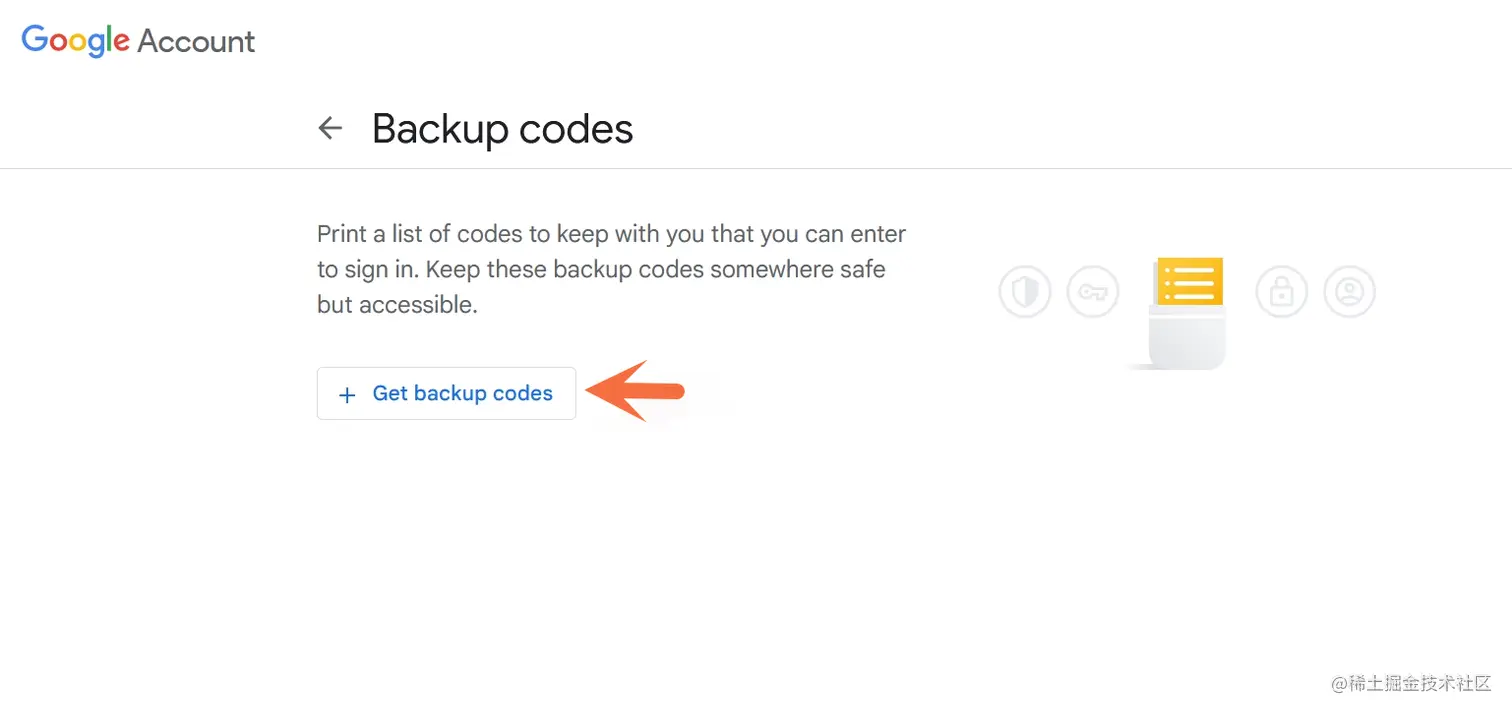Click the user profile circle icon
The image size is (1512, 714).
[x=1349, y=292]
